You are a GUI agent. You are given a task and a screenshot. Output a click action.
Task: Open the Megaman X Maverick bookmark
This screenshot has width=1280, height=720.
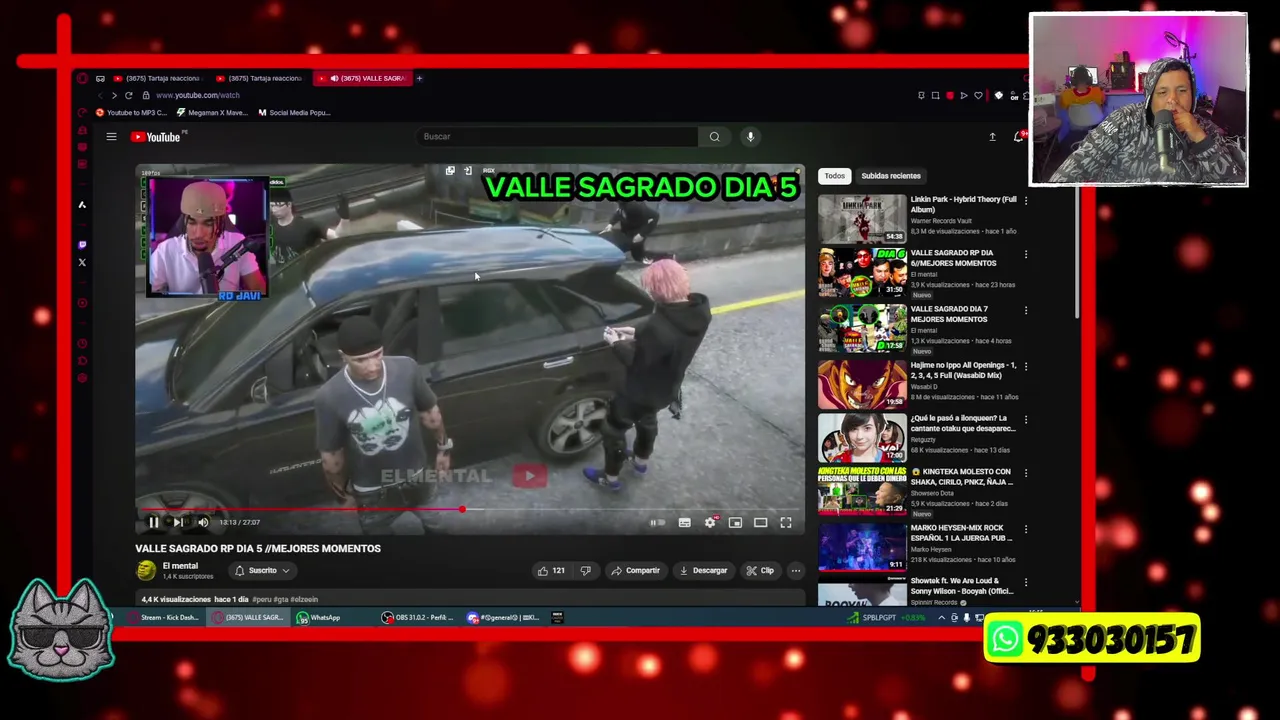[x=211, y=113]
